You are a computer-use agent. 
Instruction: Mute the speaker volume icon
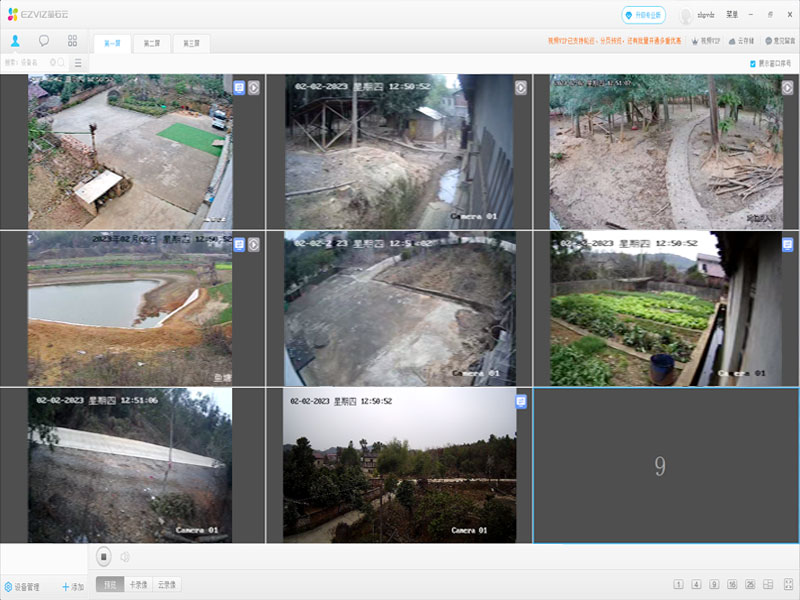(x=125, y=557)
